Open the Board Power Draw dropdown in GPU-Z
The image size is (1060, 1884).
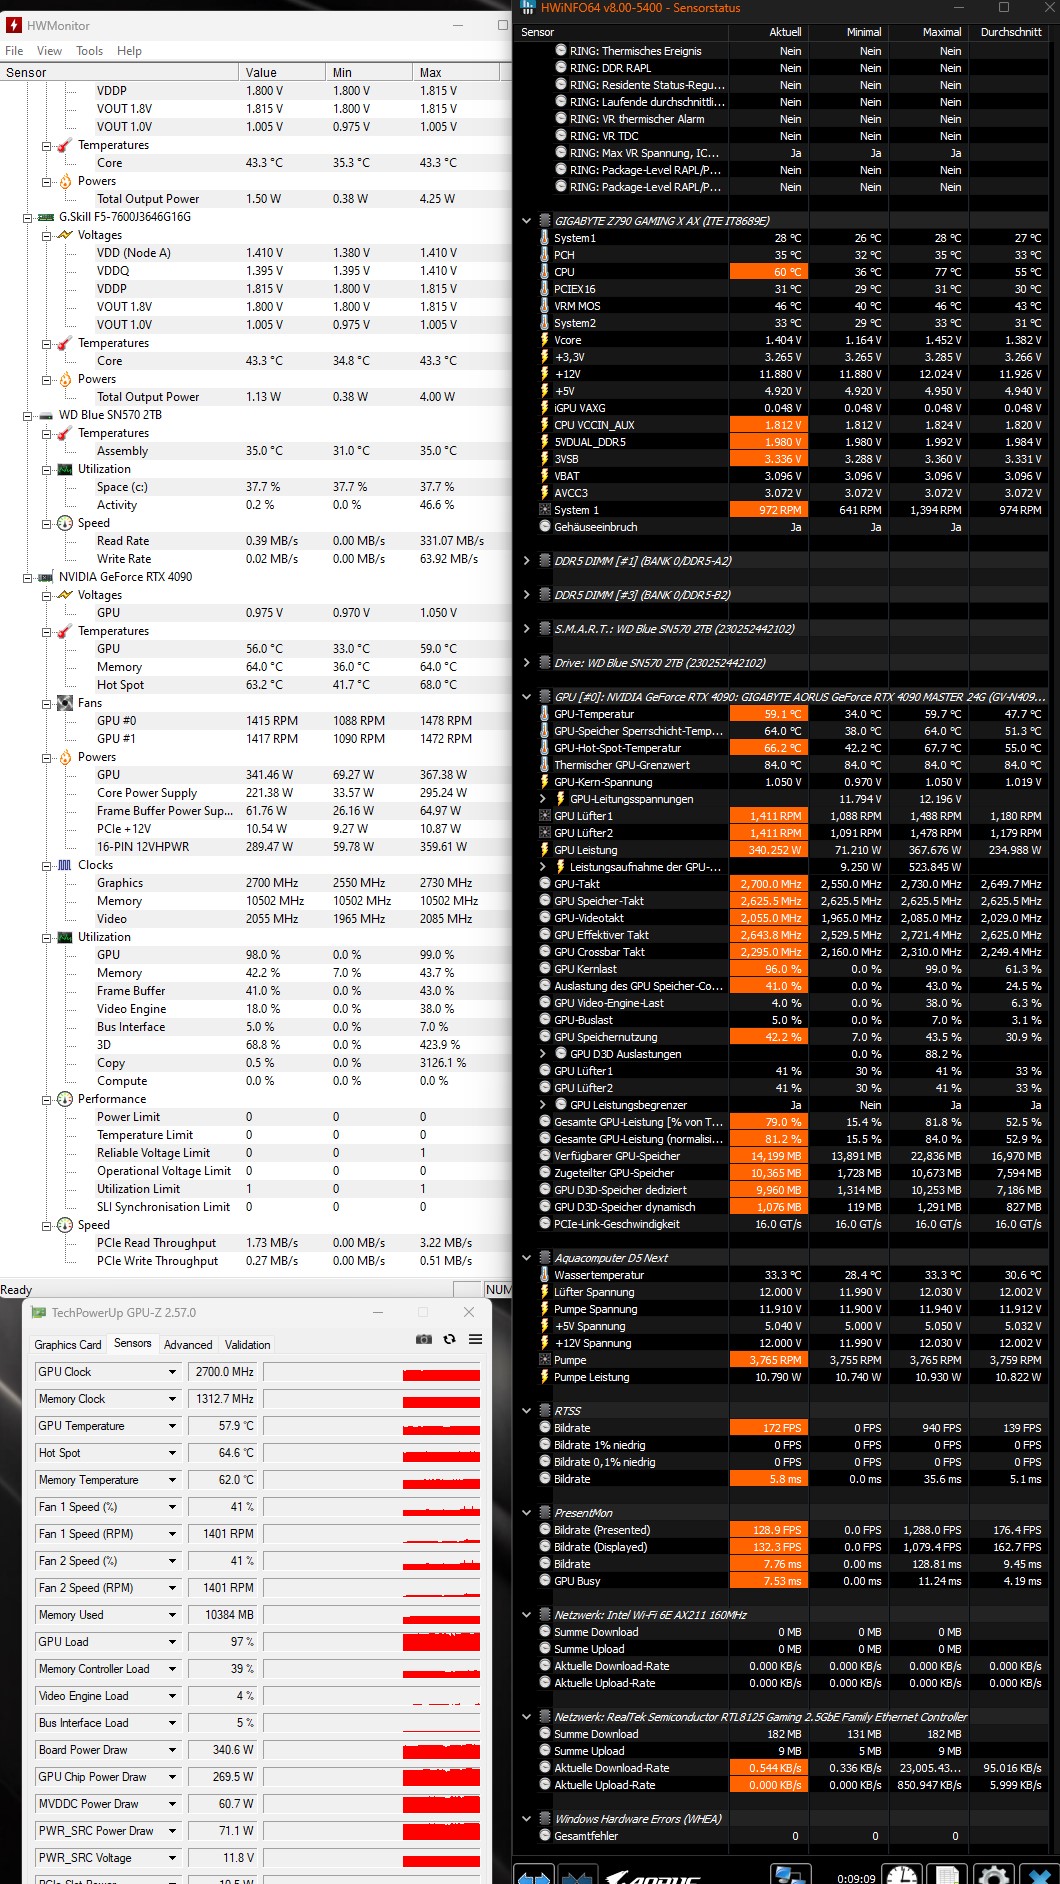click(172, 1750)
